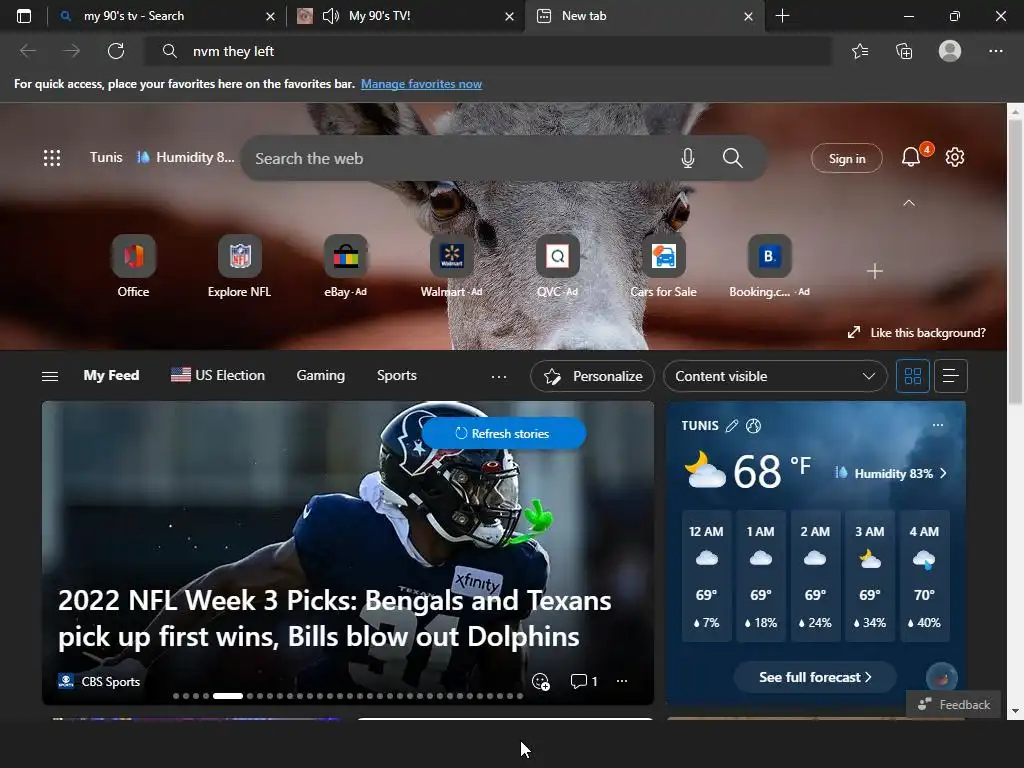Screen dimensions: 1024x768
Task: Select the Sports feed category
Action: [x=396, y=376]
